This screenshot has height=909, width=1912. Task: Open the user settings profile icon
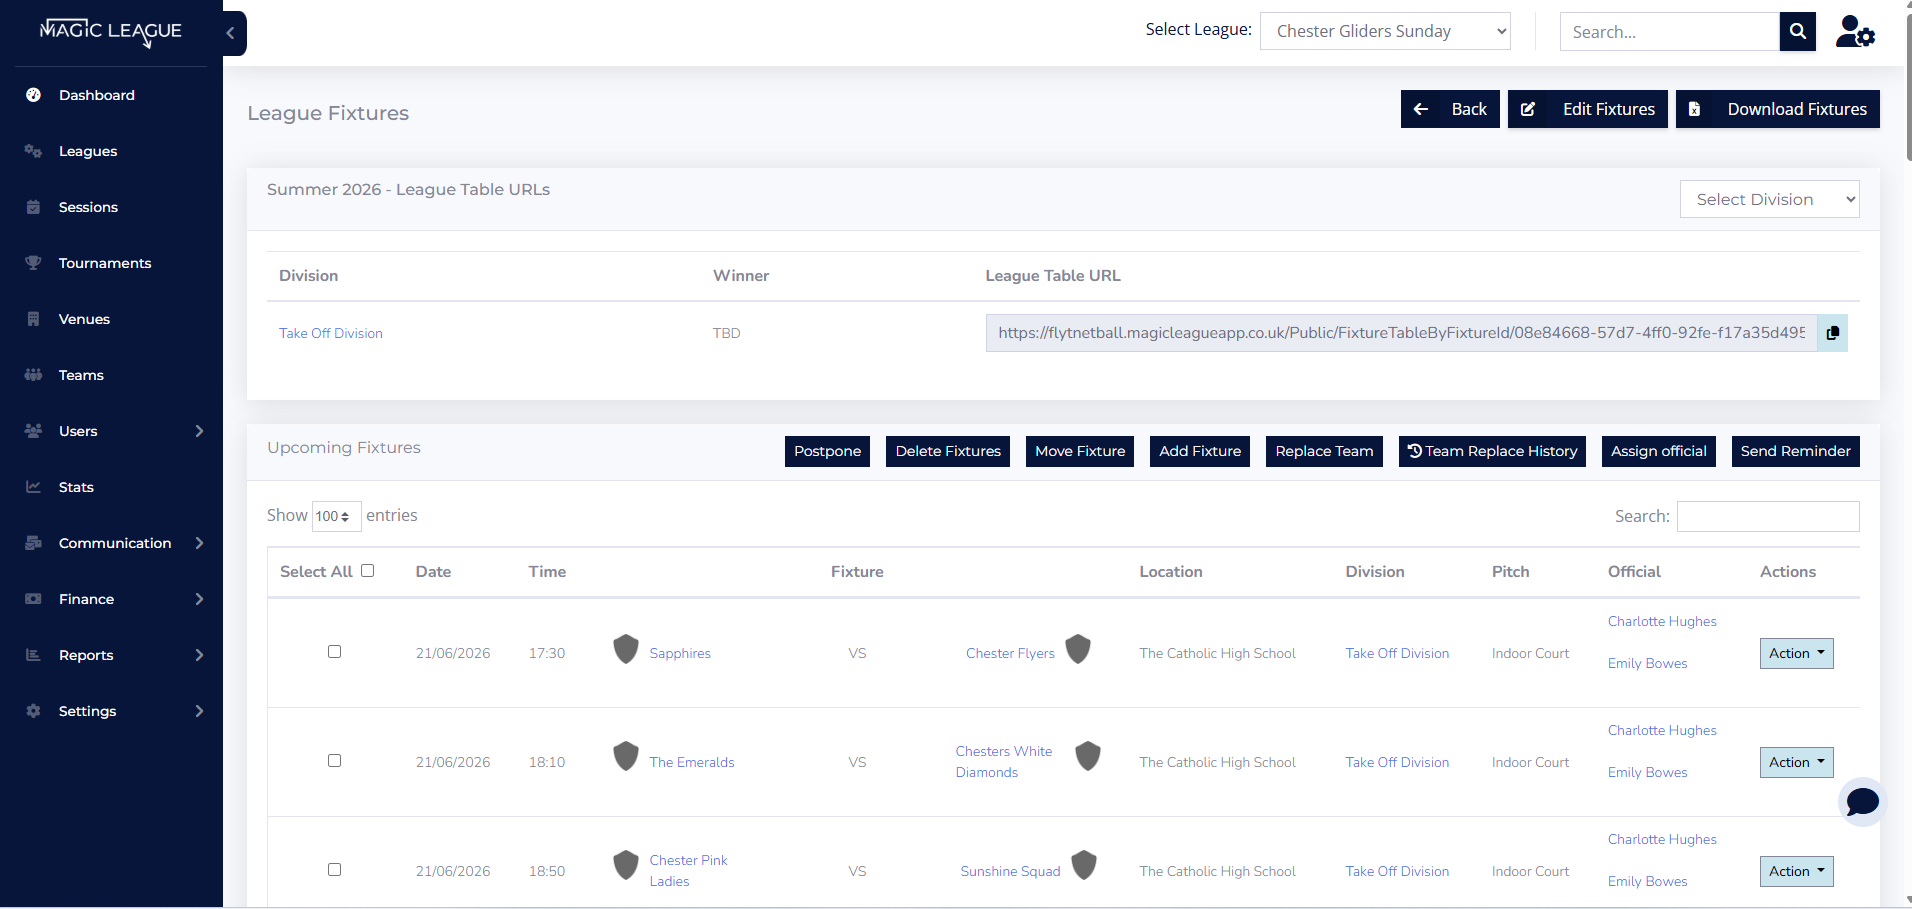1855,32
